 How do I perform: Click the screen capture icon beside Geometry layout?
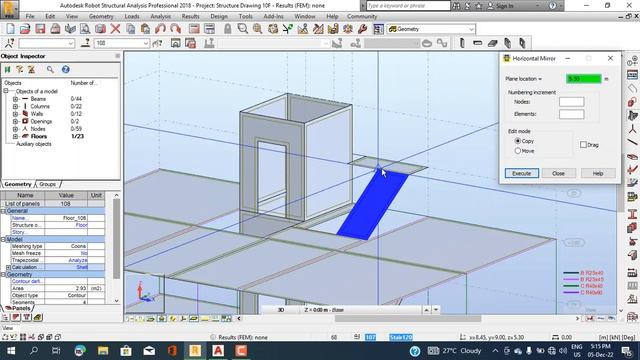pyautogui.click(x=378, y=29)
